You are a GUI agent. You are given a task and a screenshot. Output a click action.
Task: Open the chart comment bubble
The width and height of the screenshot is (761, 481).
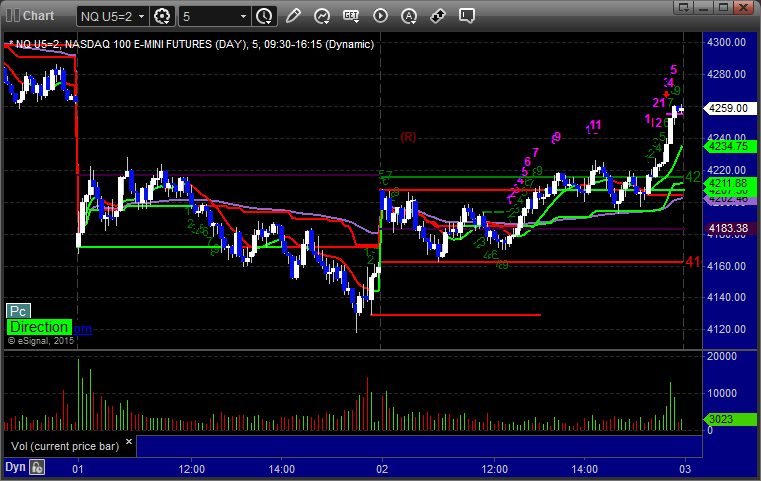[467, 16]
